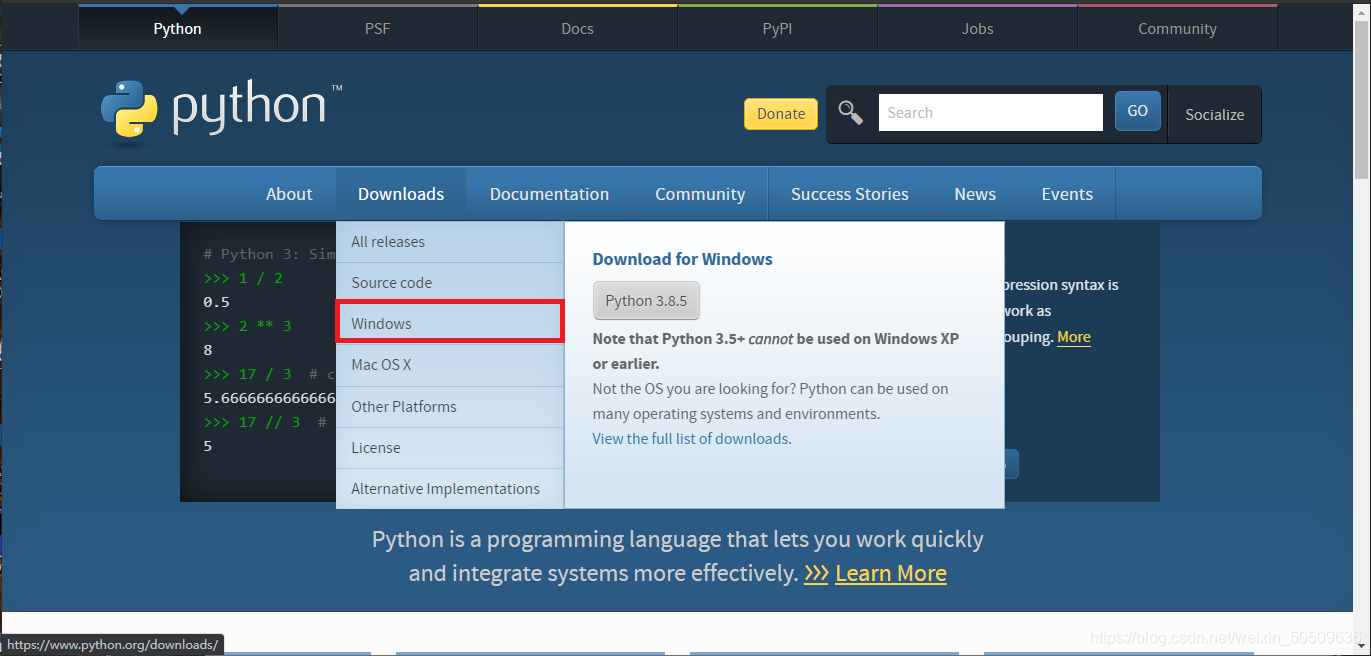Open search using the magnifying glass icon
The height and width of the screenshot is (656, 1371).
[x=850, y=113]
